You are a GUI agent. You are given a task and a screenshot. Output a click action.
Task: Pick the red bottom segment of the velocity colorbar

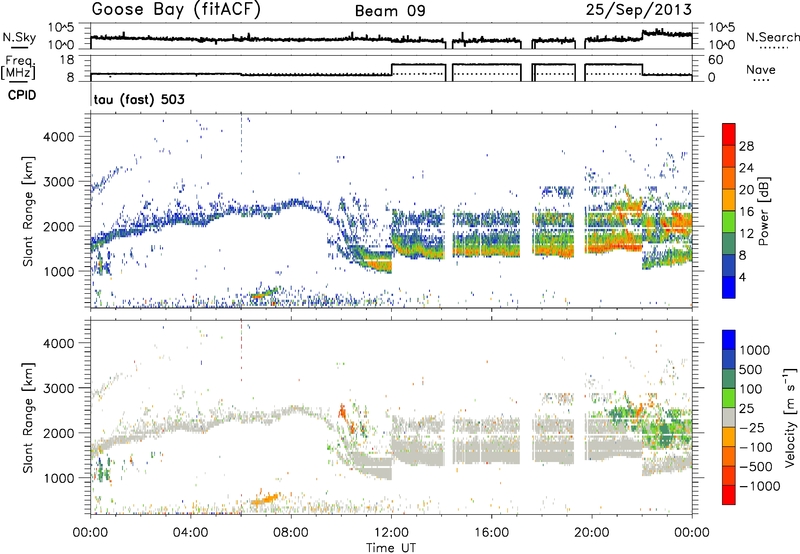[729, 495]
